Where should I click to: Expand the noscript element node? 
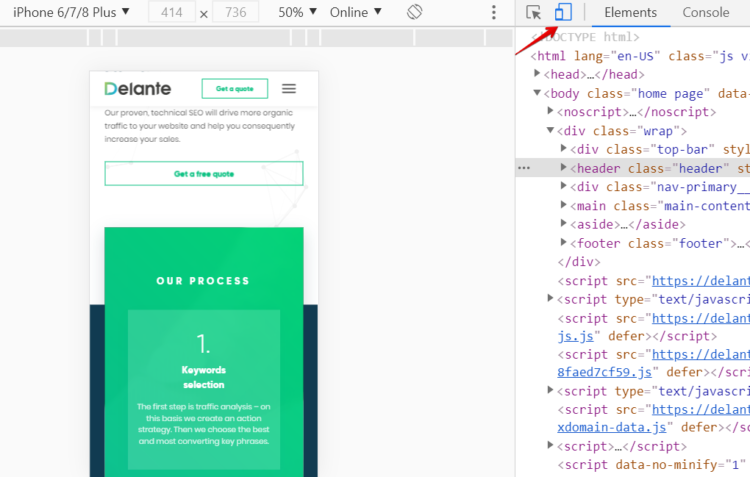[550, 111]
